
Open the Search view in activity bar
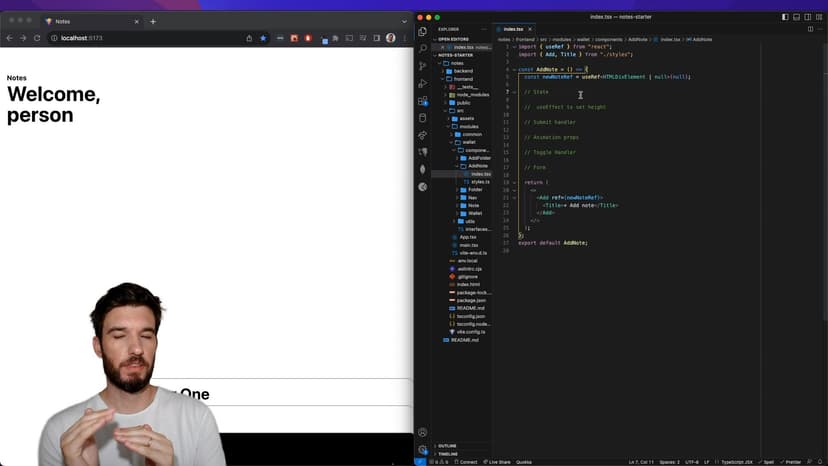pyautogui.click(x=423, y=49)
